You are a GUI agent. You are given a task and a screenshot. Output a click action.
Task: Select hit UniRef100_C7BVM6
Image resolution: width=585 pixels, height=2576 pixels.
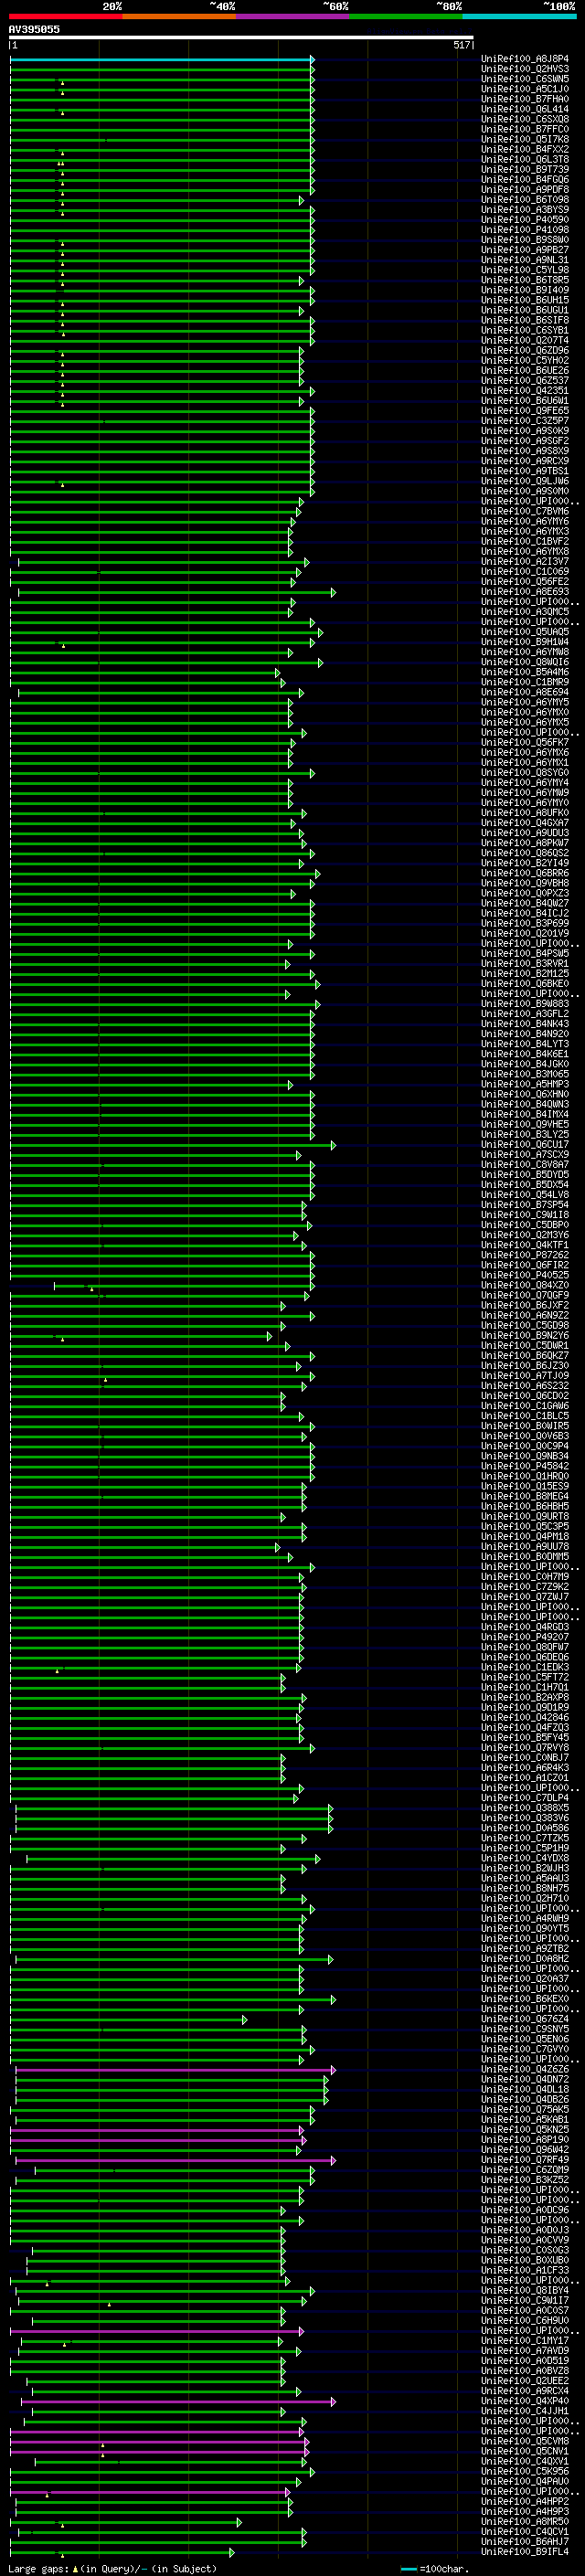pos(524,512)
